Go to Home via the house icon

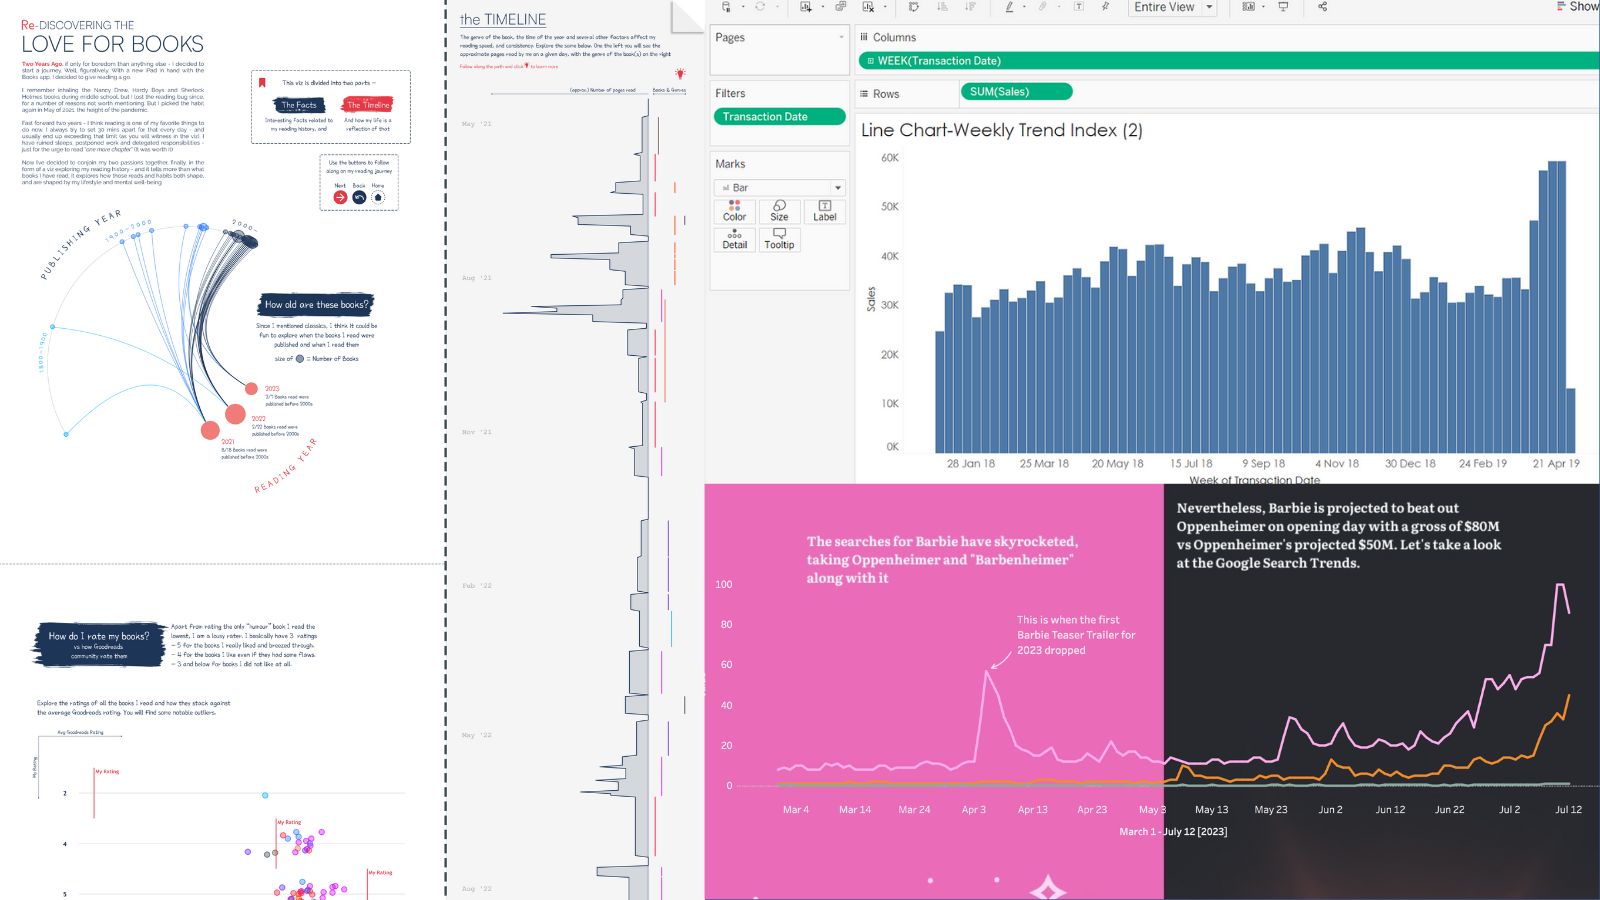tap(378, 197)
